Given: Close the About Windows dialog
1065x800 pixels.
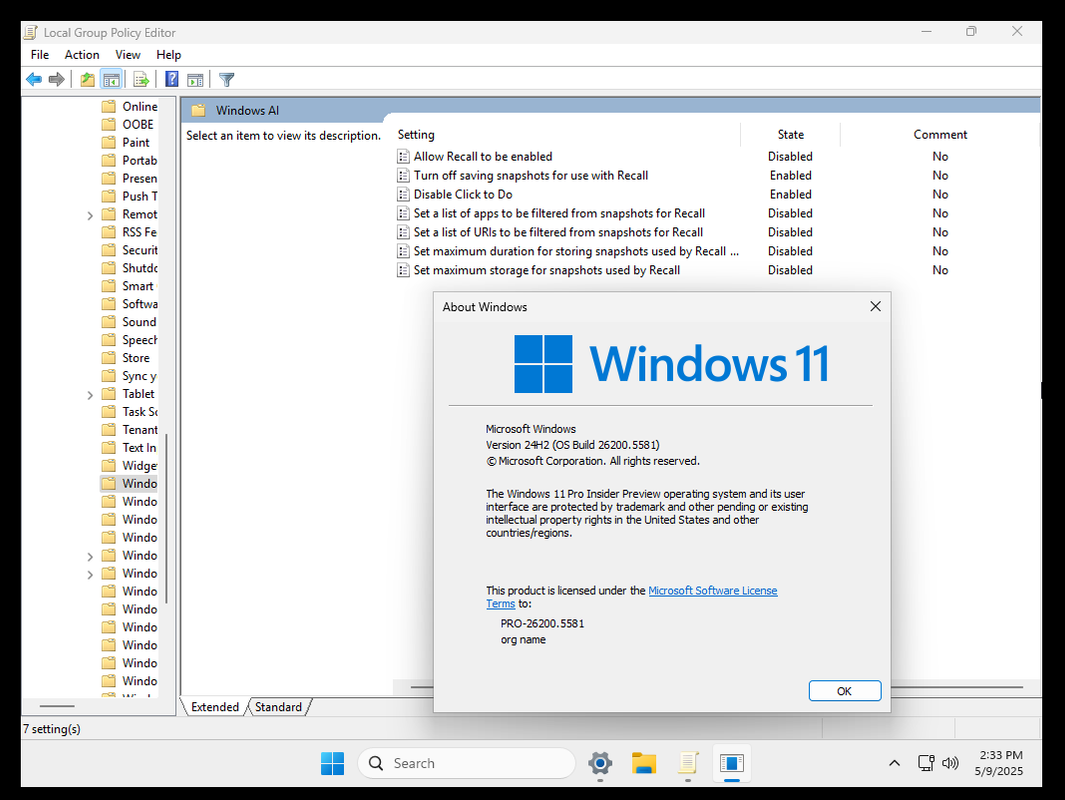Looking at the screenshot, I should click(876, 306).
